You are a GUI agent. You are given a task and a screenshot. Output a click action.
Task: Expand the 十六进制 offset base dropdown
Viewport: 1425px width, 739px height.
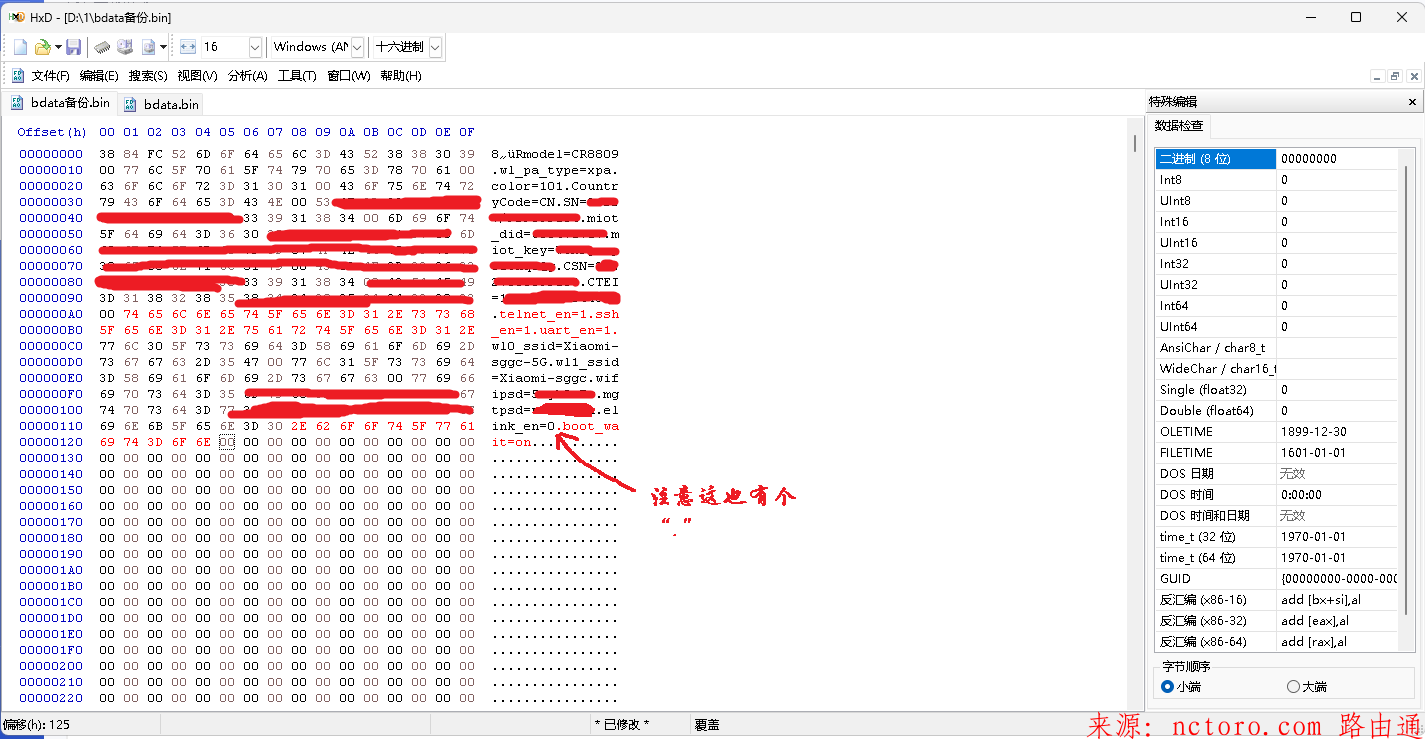pyautogui.click(x=435, y=47)
